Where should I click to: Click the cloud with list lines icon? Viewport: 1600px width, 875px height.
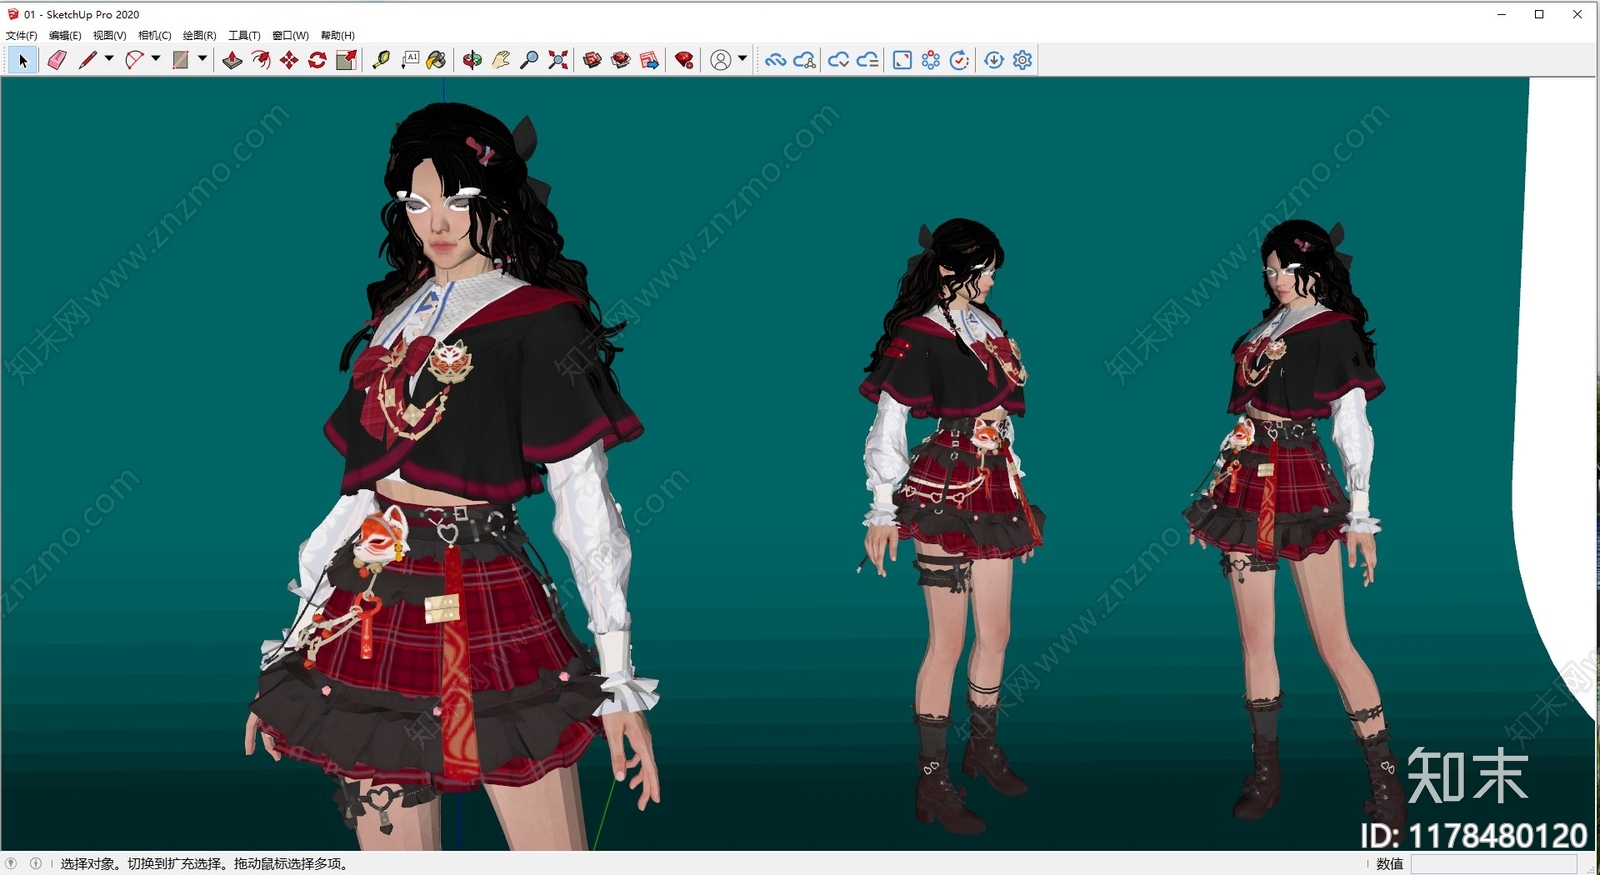click(868, 60)
